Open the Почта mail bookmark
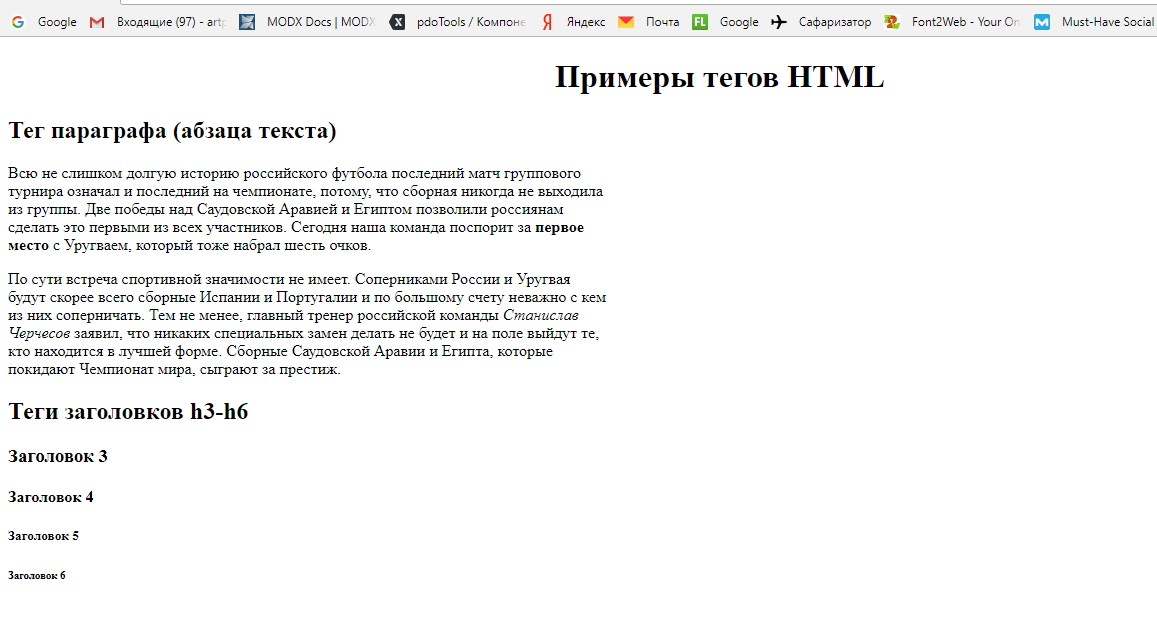Image resolution: width=1157 pixels, height=635 pixels. [x=649, y=22]
